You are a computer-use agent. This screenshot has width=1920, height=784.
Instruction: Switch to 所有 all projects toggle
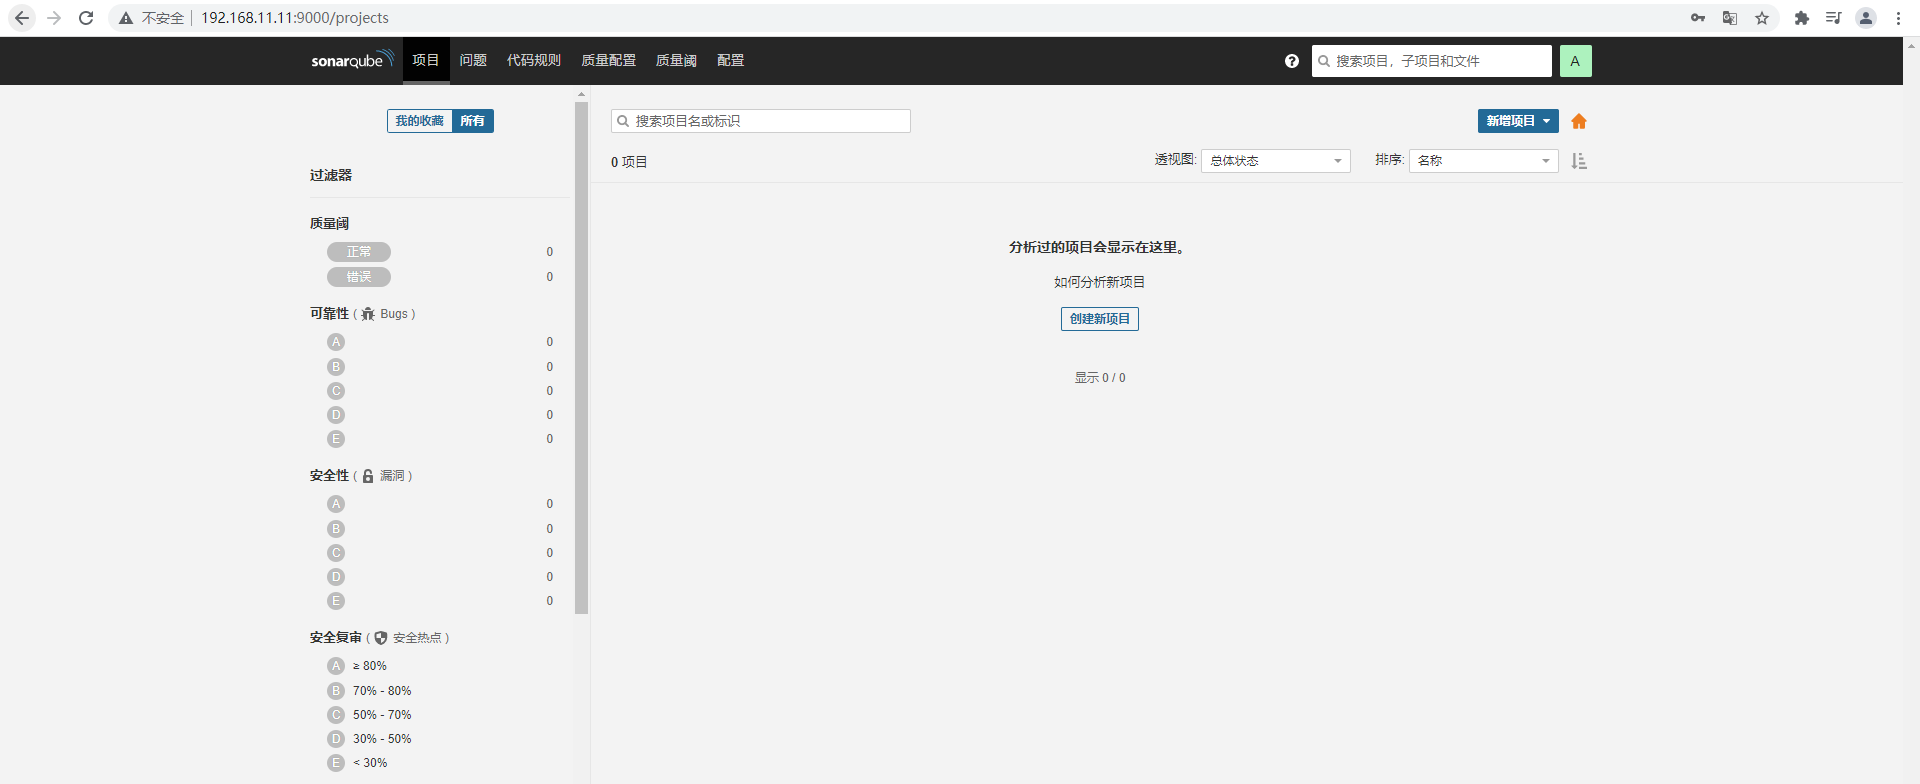[x=473, y=121]
